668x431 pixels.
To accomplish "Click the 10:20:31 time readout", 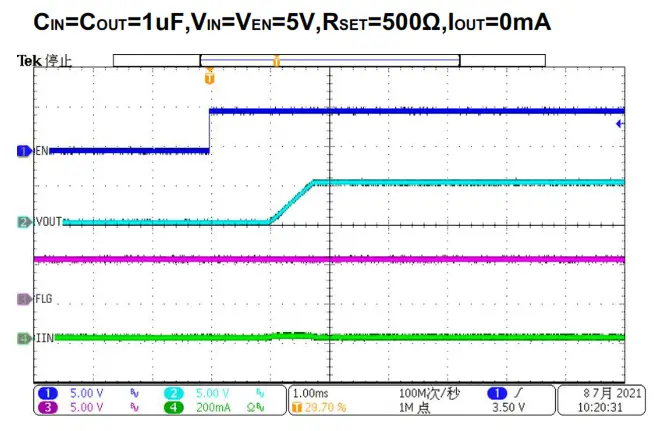I will 599,408.
